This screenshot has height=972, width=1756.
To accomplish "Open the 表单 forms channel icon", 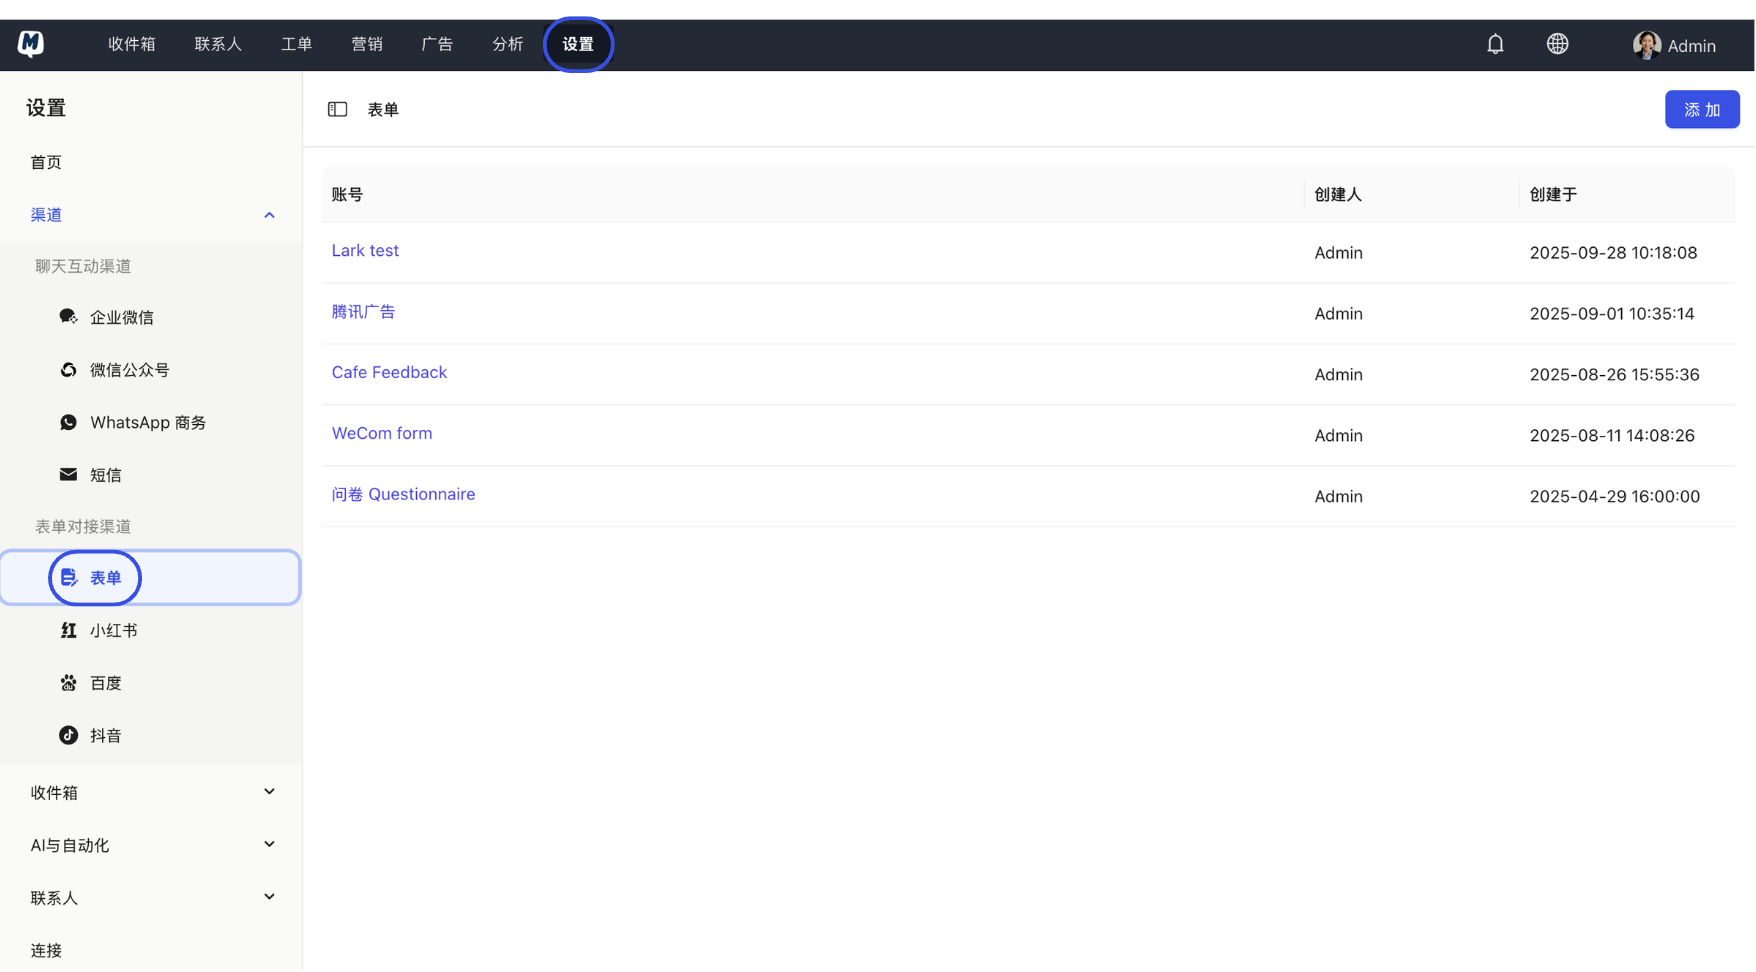I will (x=68, y=577).
